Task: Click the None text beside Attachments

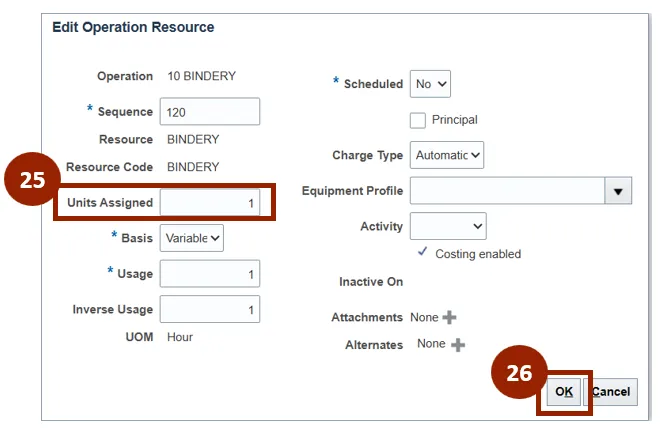Action: point(424,317)
